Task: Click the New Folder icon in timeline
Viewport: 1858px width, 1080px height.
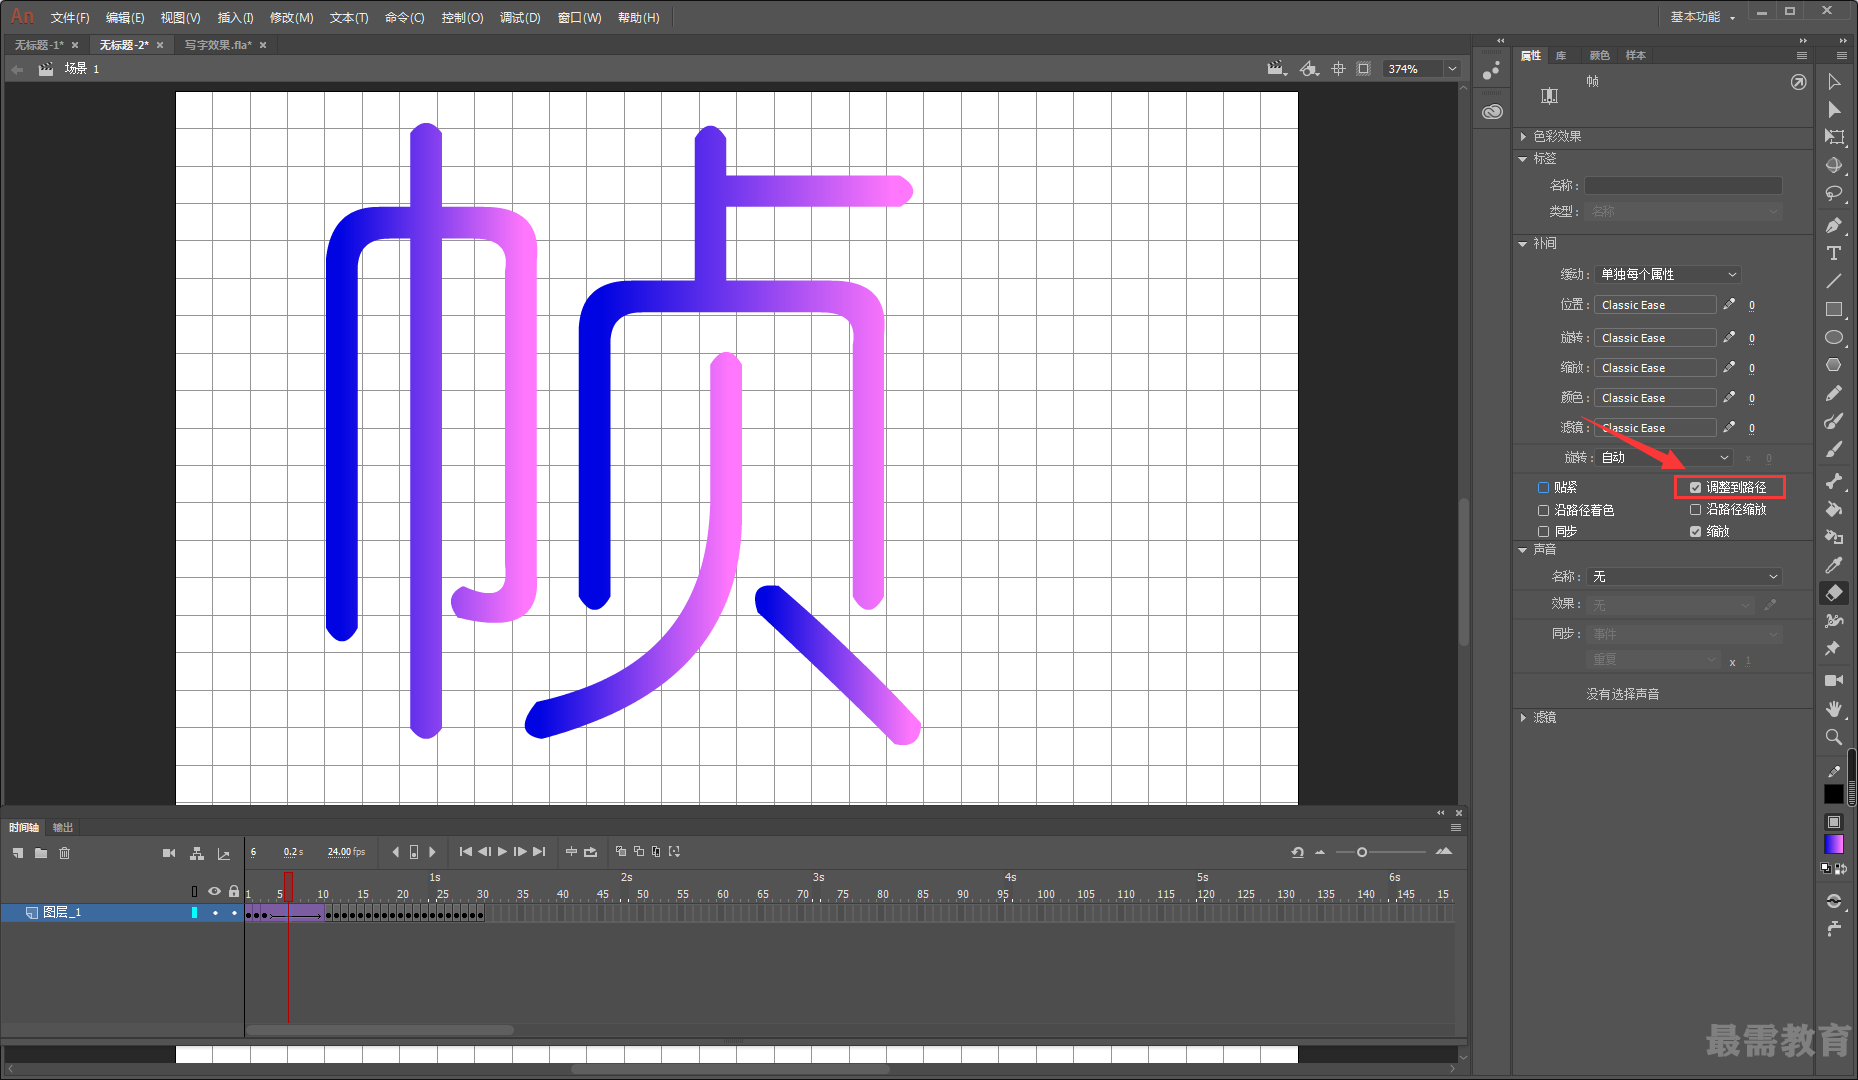Action: click(x=41, y=853)
